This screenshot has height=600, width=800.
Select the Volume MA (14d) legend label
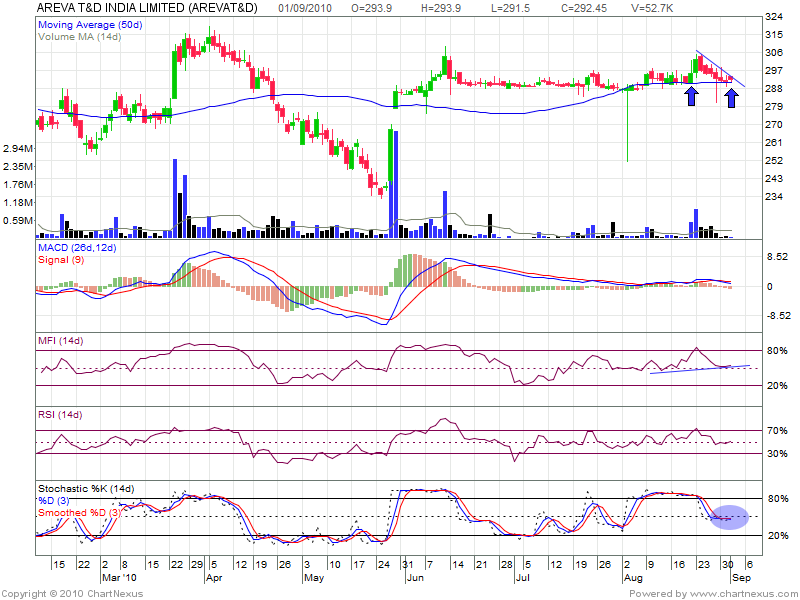point(79,35)
